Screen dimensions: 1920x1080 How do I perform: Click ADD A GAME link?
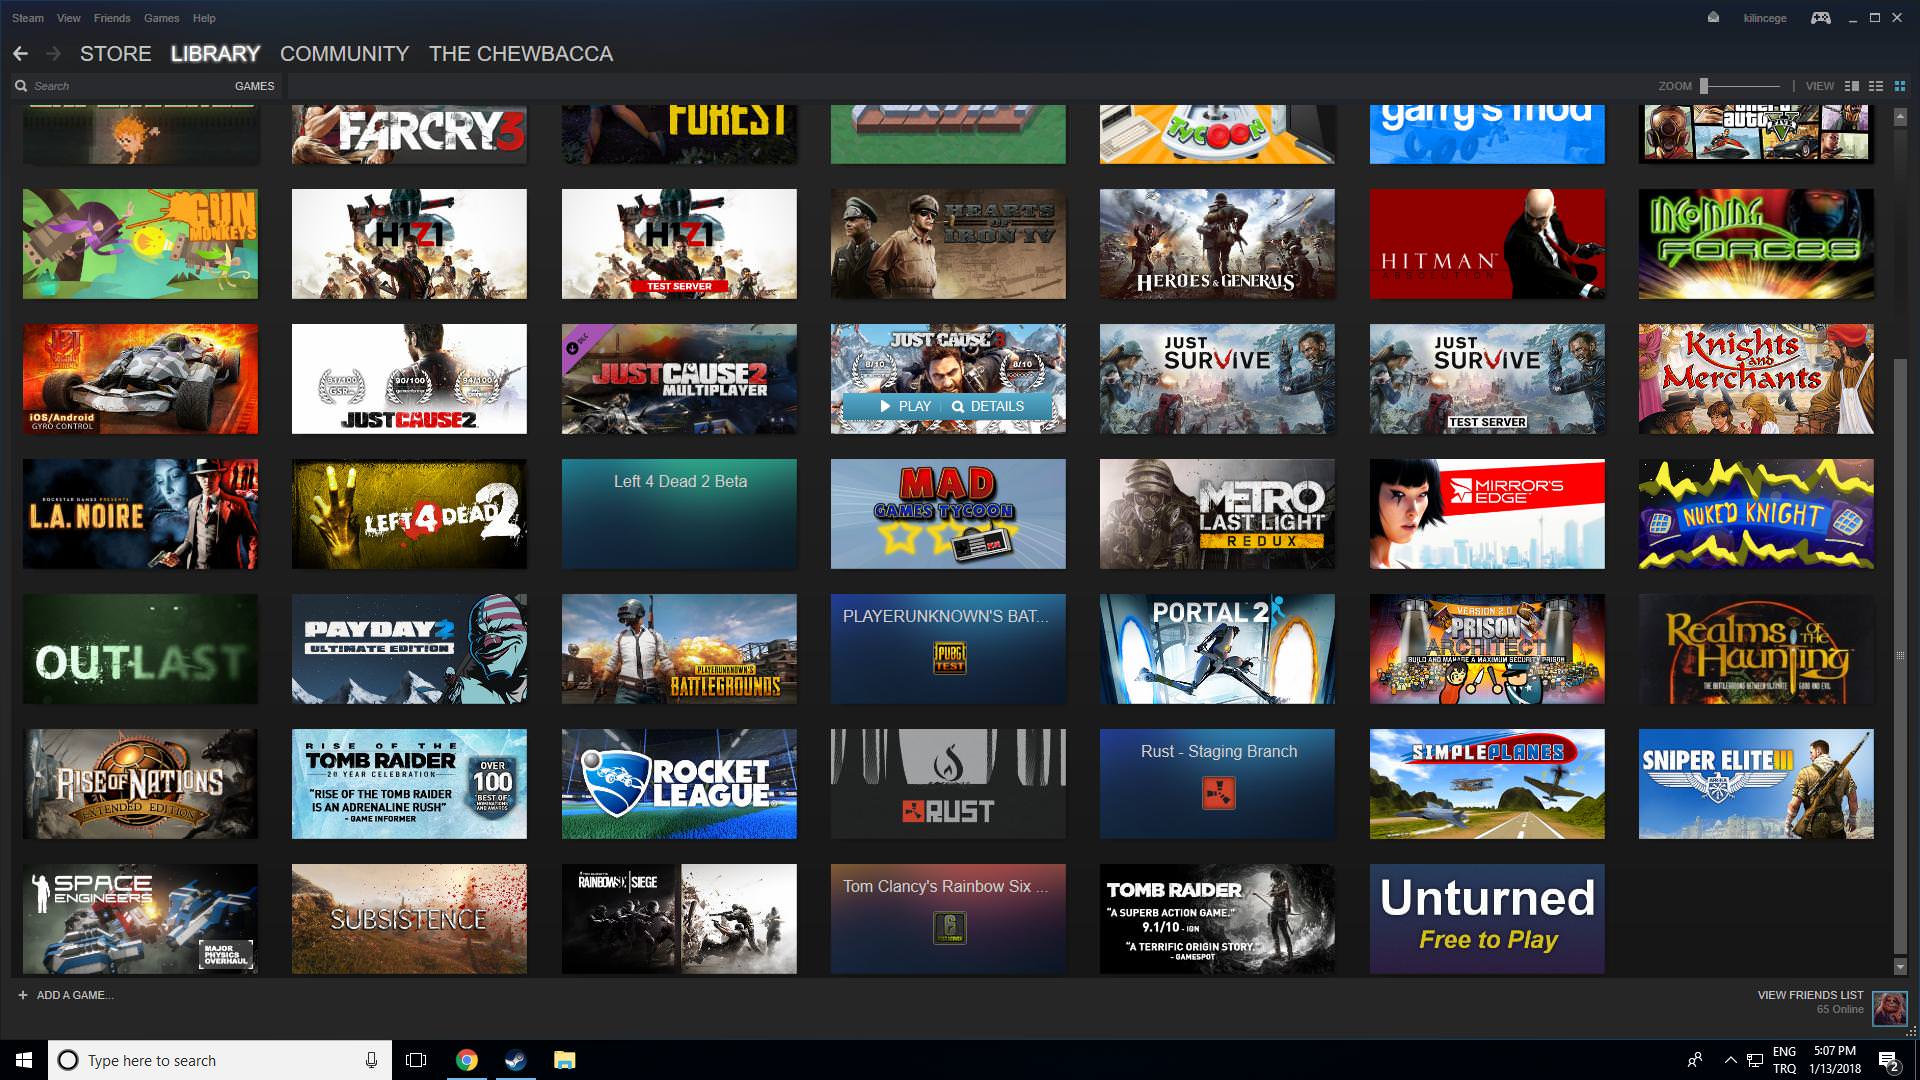75,995
